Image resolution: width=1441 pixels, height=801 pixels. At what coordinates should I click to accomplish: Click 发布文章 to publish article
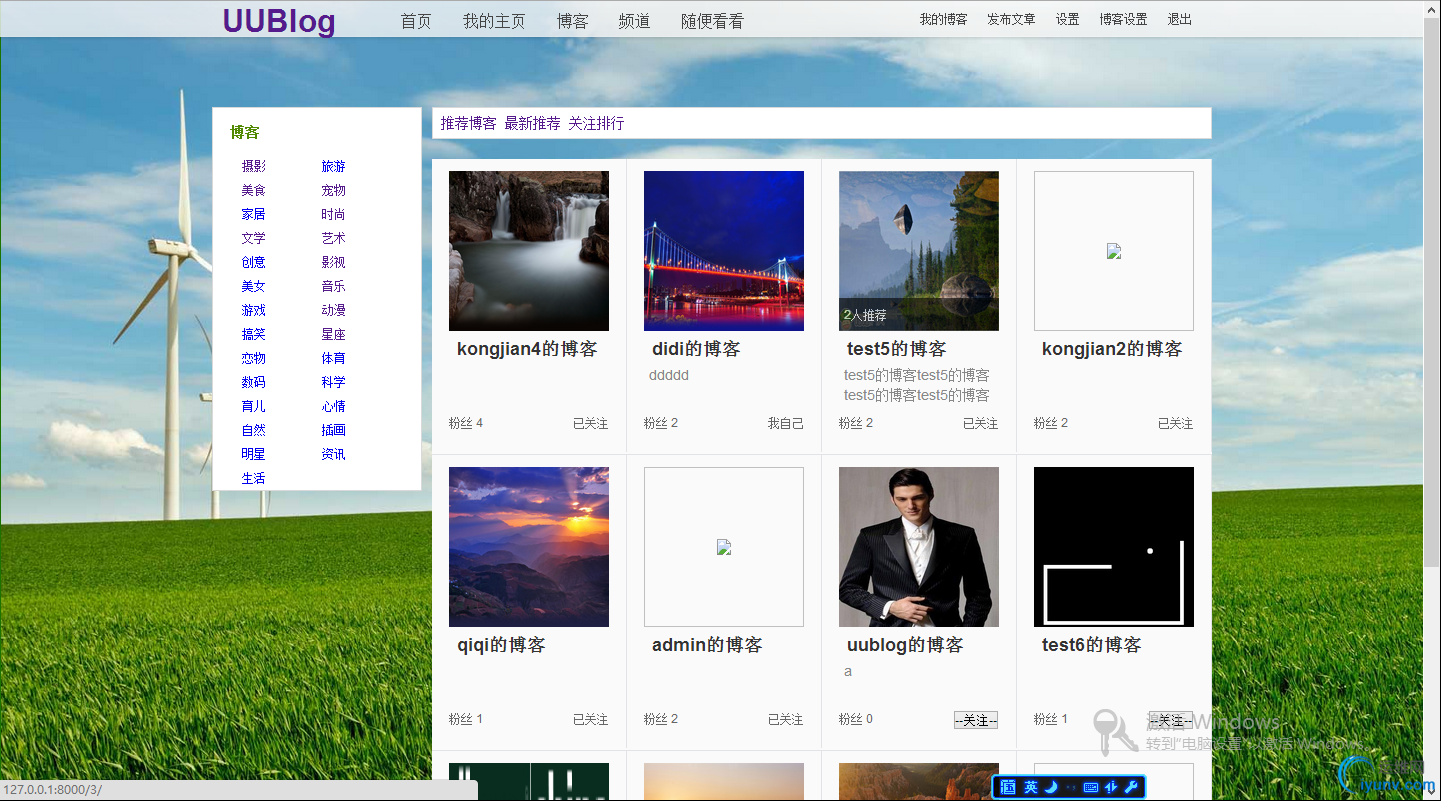click(x=1011, y=19)
